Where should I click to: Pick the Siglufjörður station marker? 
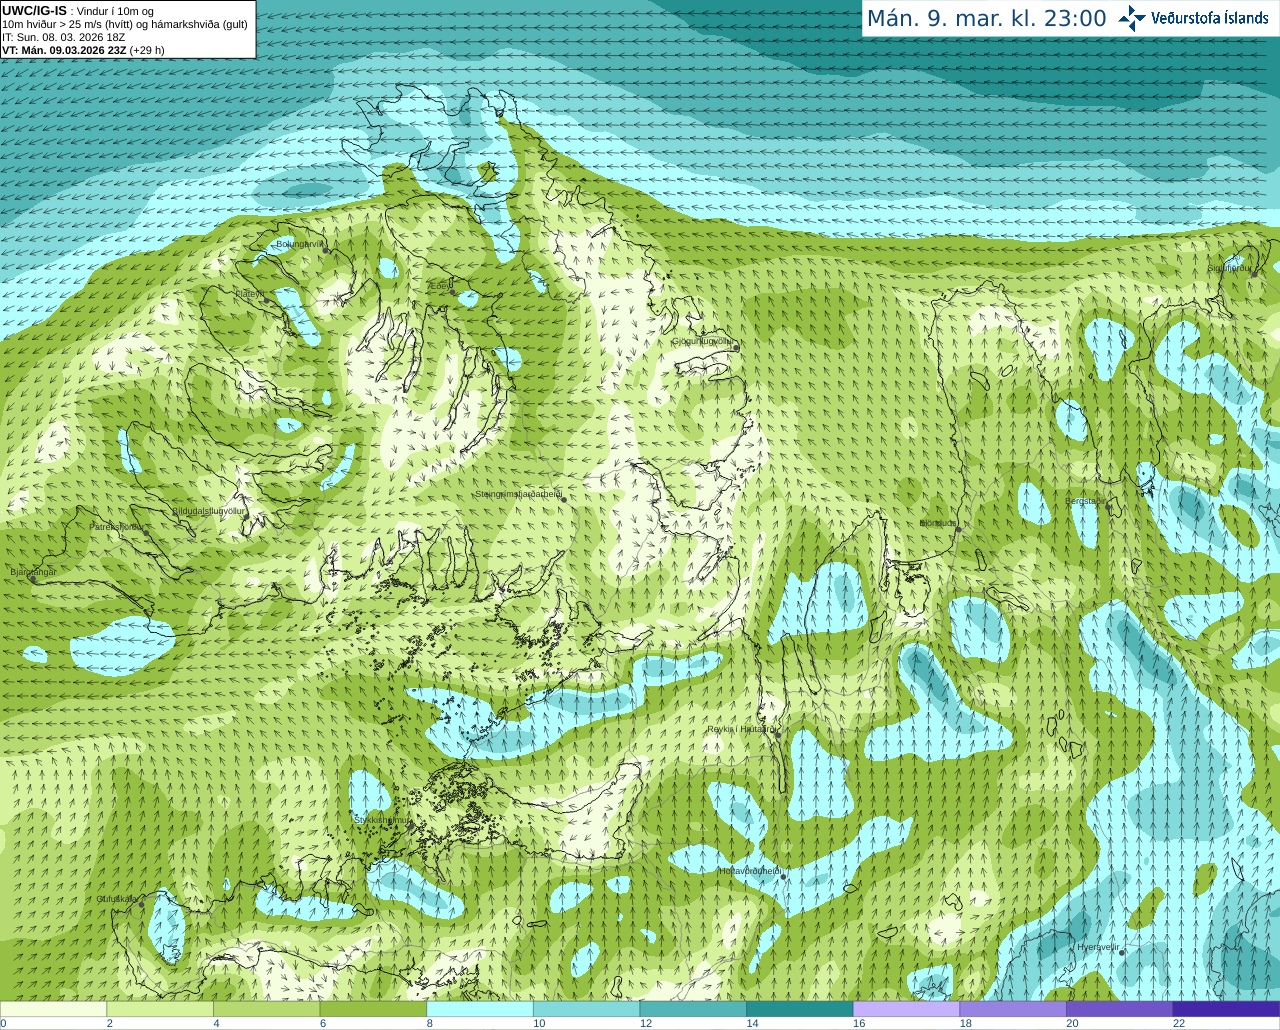(x=1253, y=273)
